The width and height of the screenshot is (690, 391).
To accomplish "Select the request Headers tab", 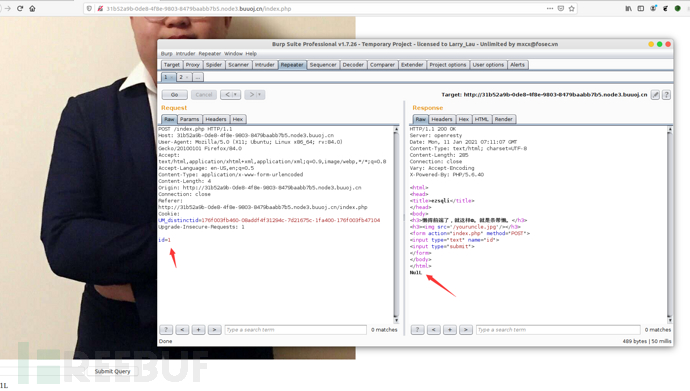I will pos(216,119).
